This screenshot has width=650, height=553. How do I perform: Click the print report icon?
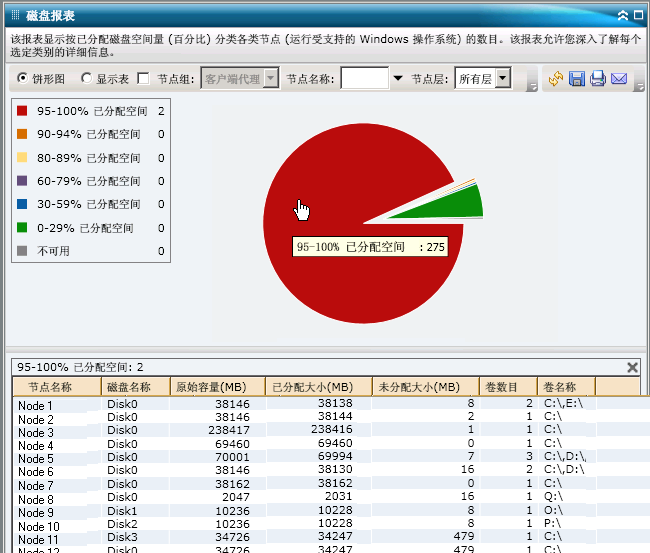598,79
